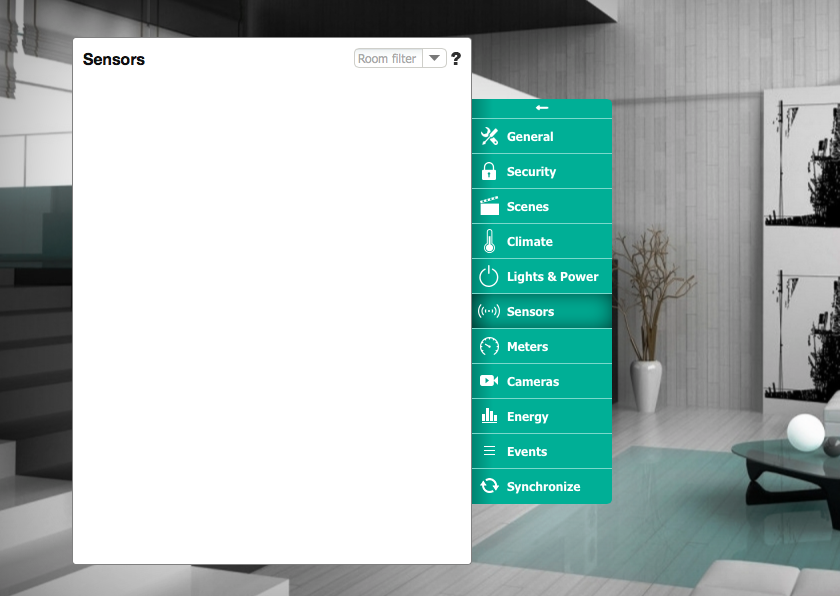Click the wrench and screwdriver General icon
Viewport: 840px width, 596px height.
[x=489, y=137]
